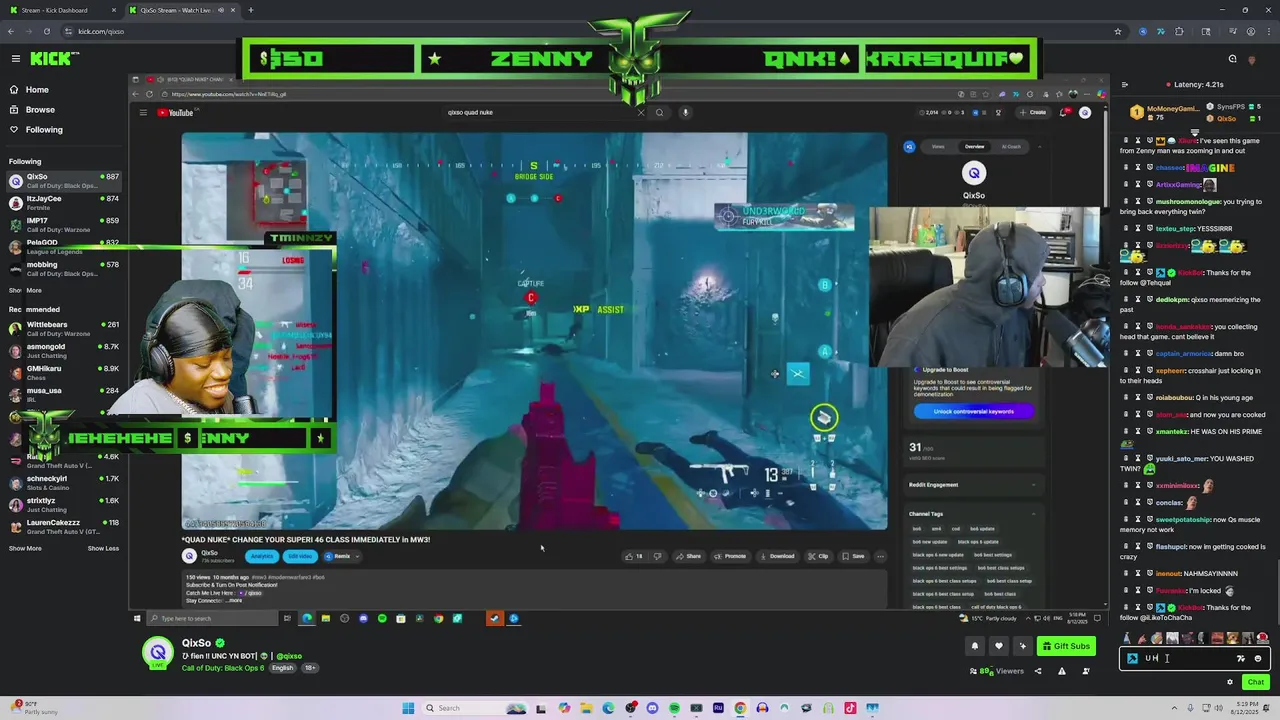The image size is (1280, 720).
Task: Open asmongold recommended channel
Action: tap(63, 351)
